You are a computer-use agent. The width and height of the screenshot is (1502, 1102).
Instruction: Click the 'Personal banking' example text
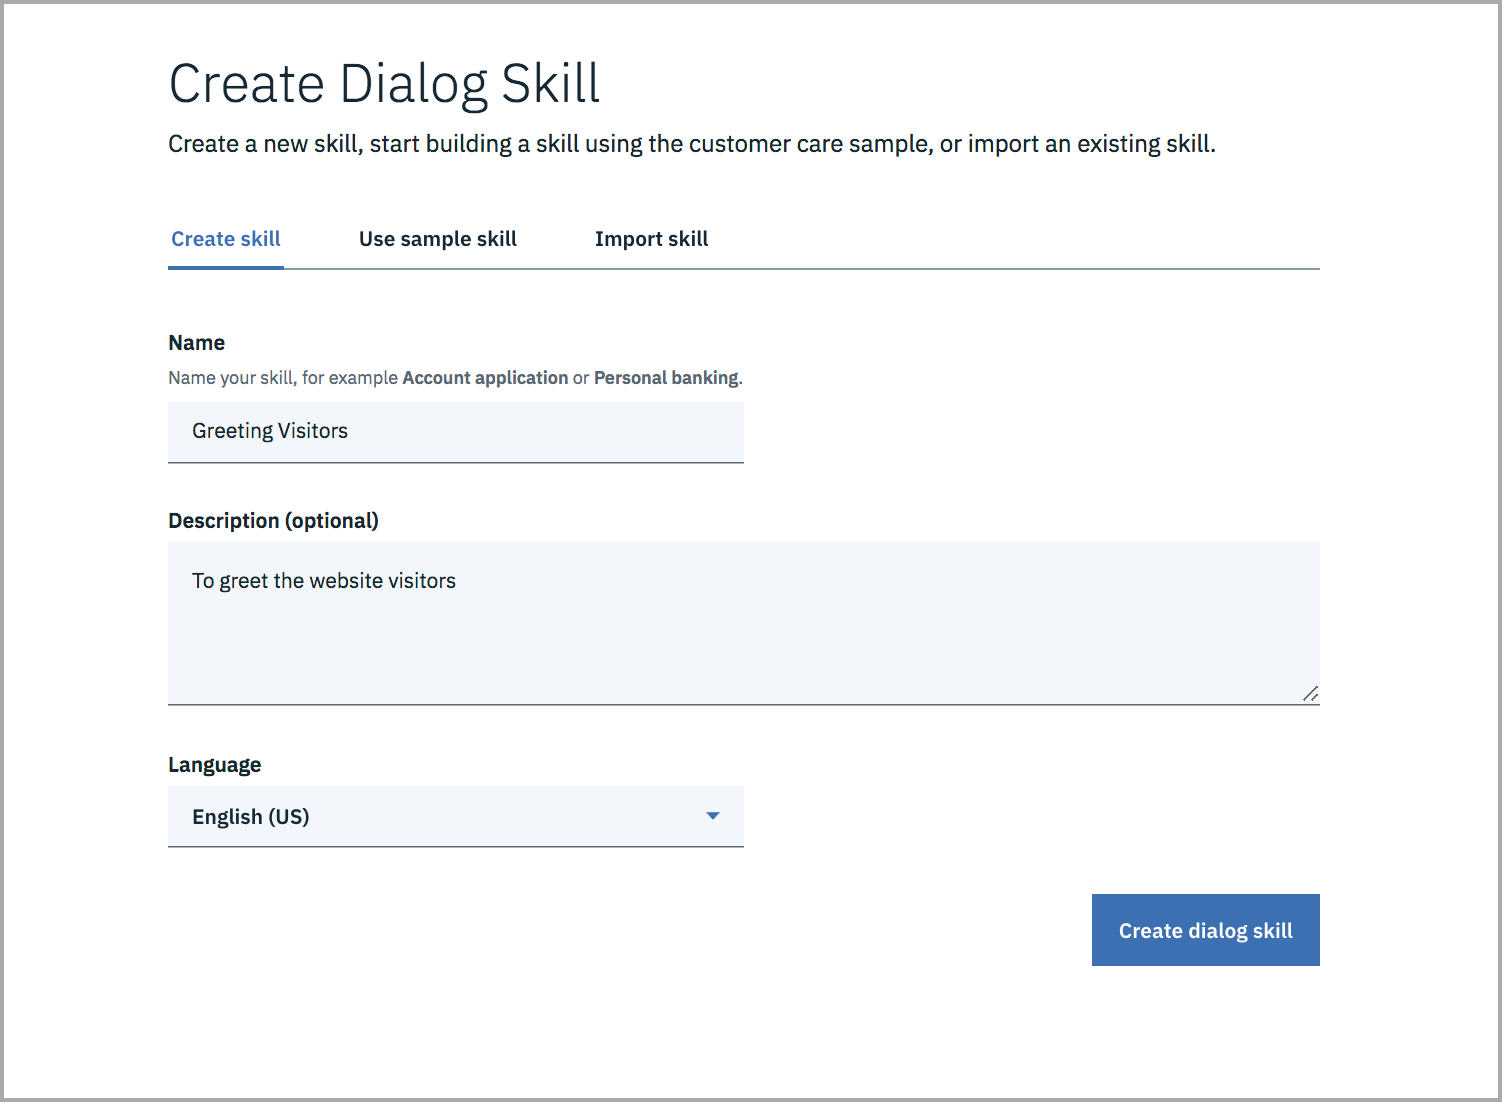tap(666, 377)
